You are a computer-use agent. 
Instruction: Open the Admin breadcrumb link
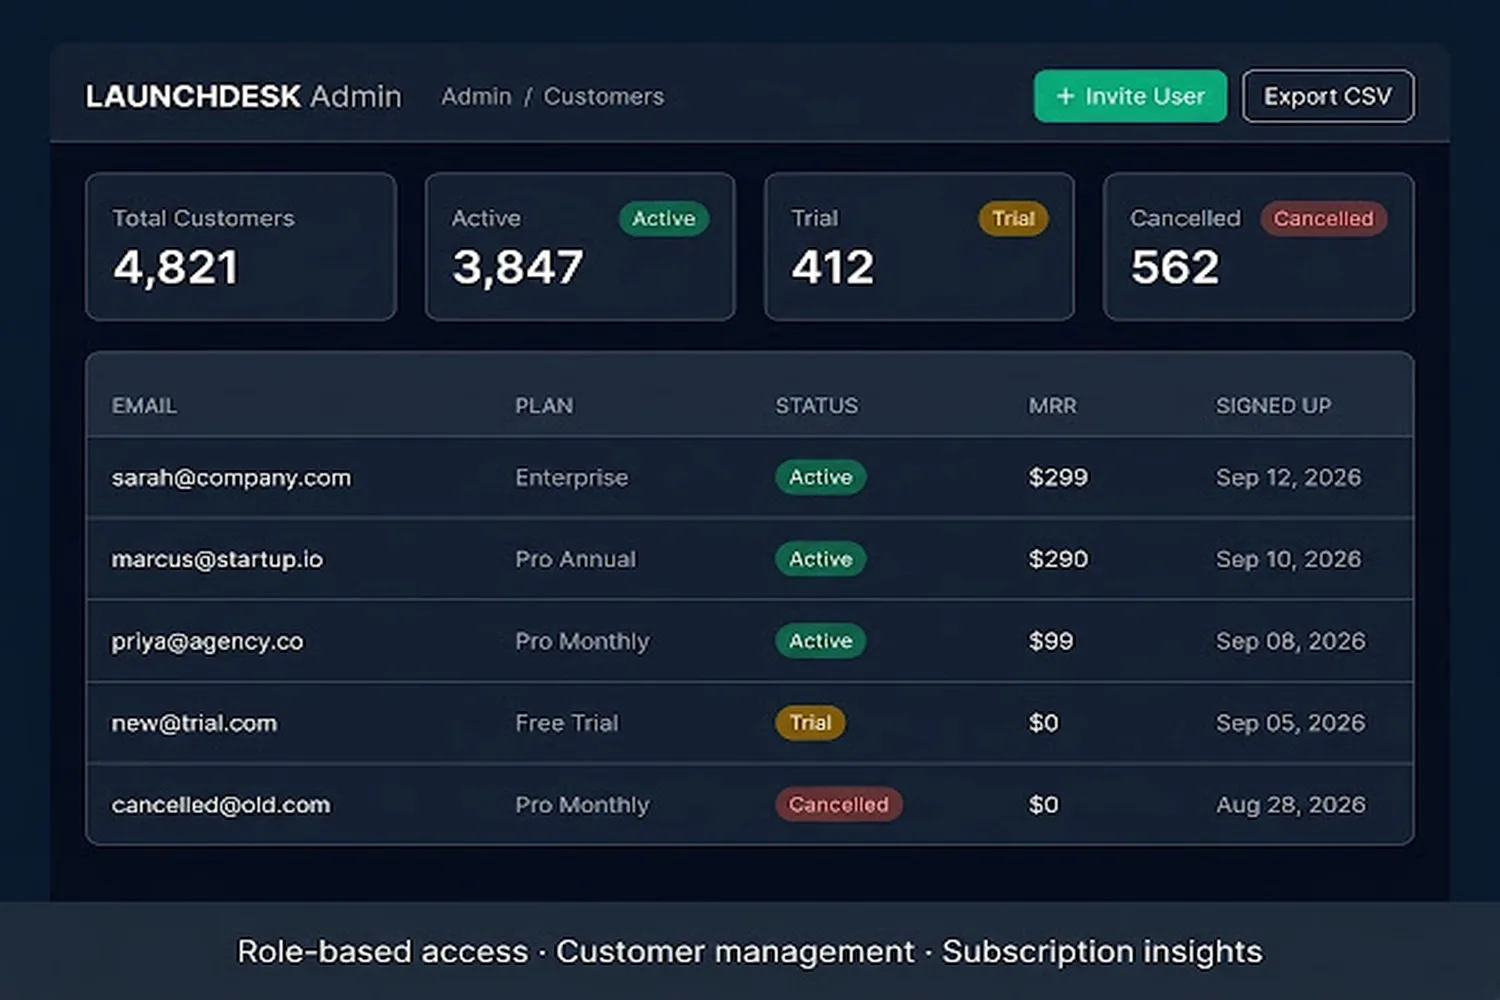(477, 96)
